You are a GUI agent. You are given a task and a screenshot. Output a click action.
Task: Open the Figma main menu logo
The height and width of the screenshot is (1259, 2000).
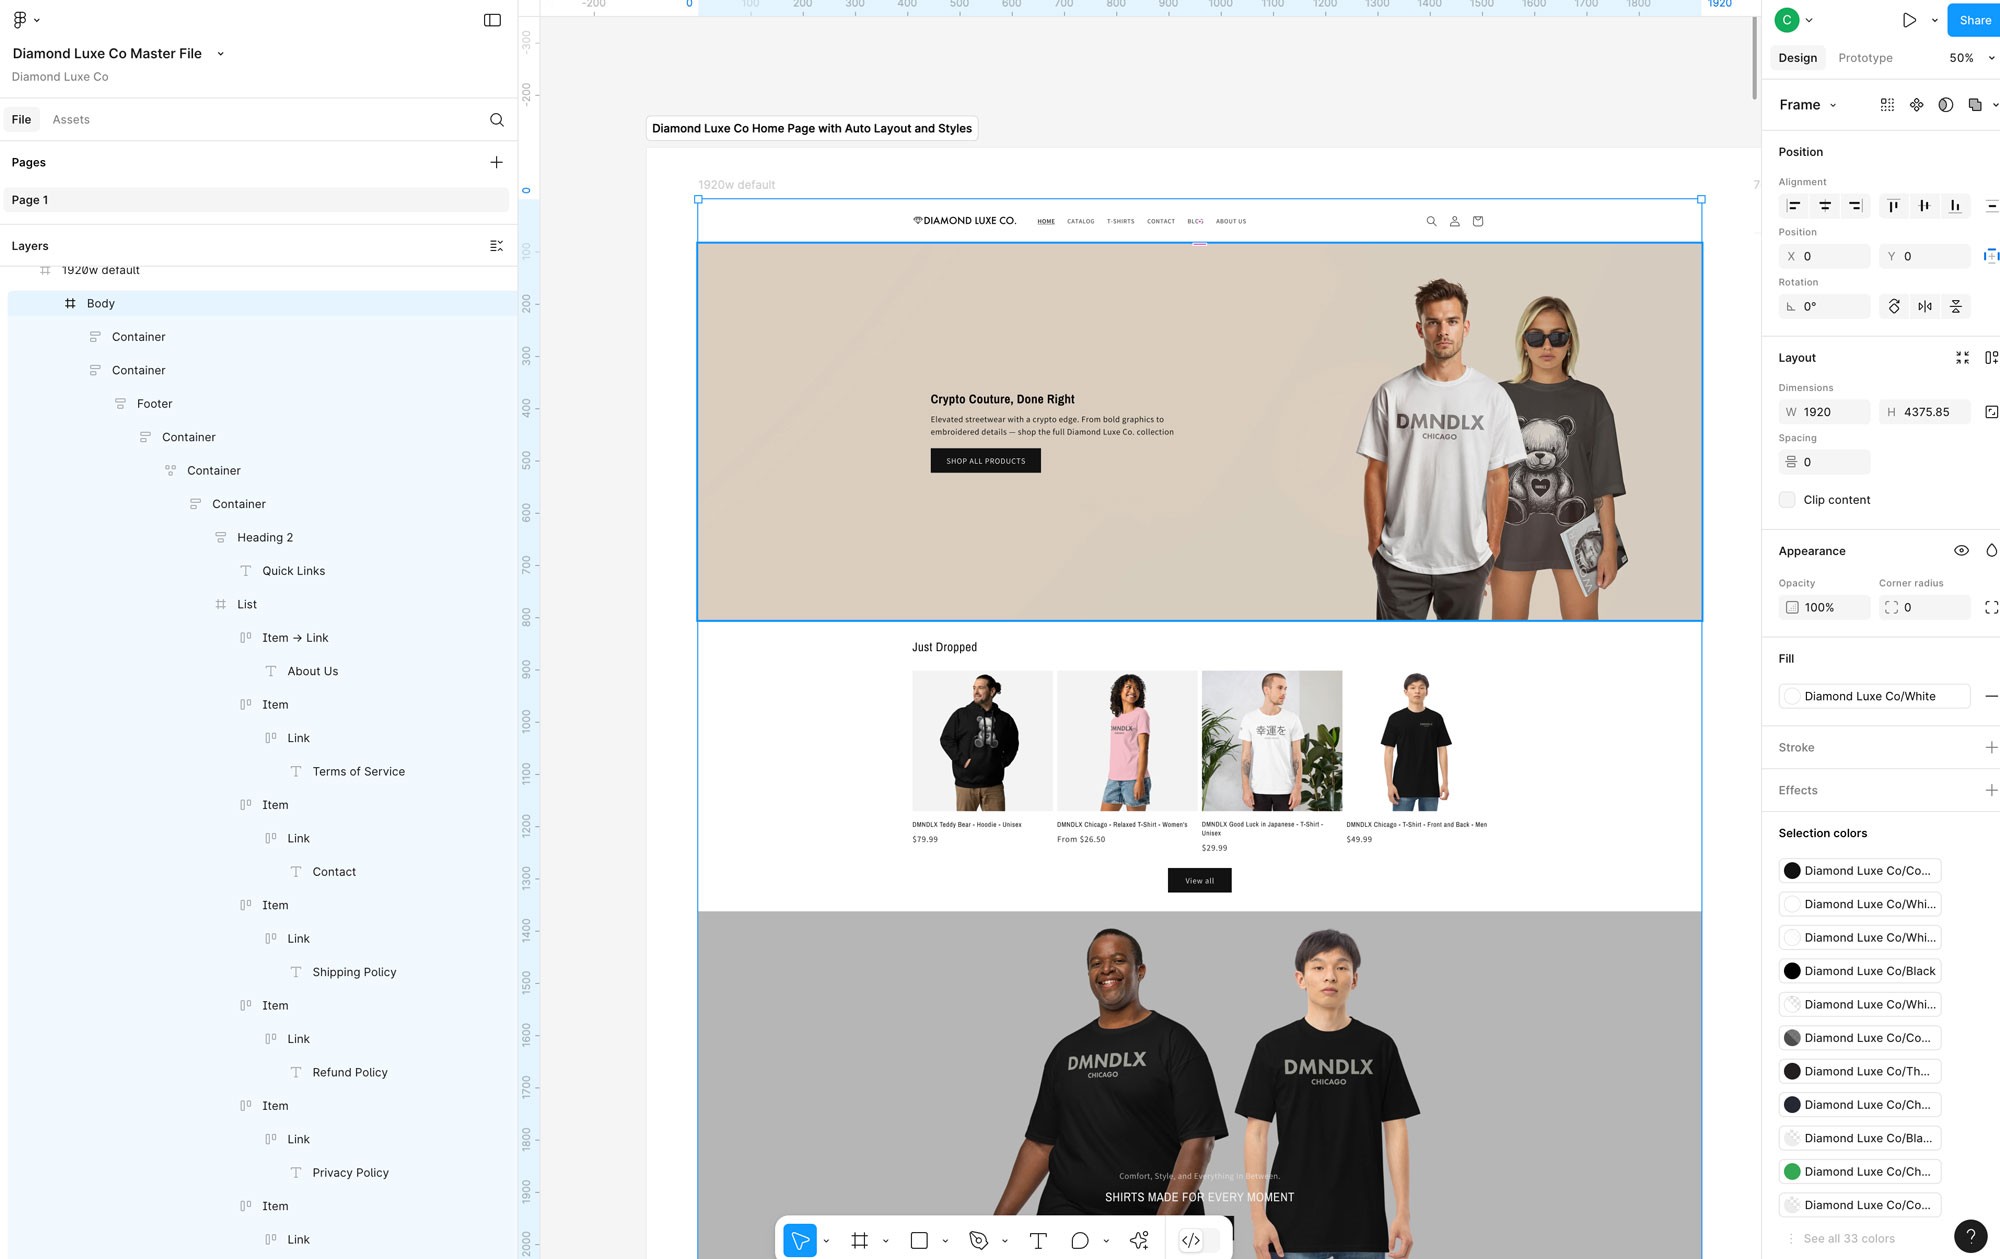[x=20, y=20]
